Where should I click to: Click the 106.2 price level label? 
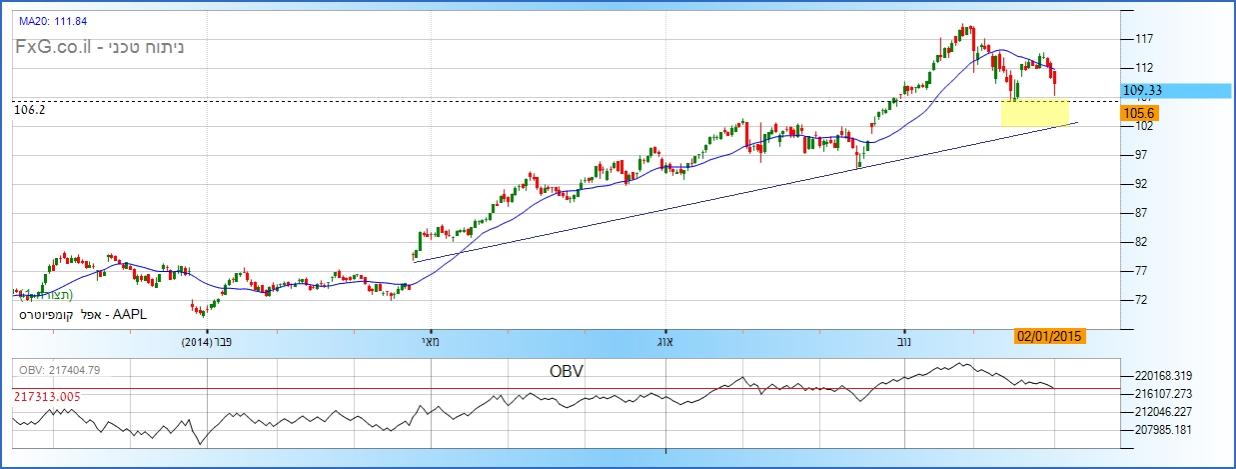pyautogui.click(x=30, y=110)
